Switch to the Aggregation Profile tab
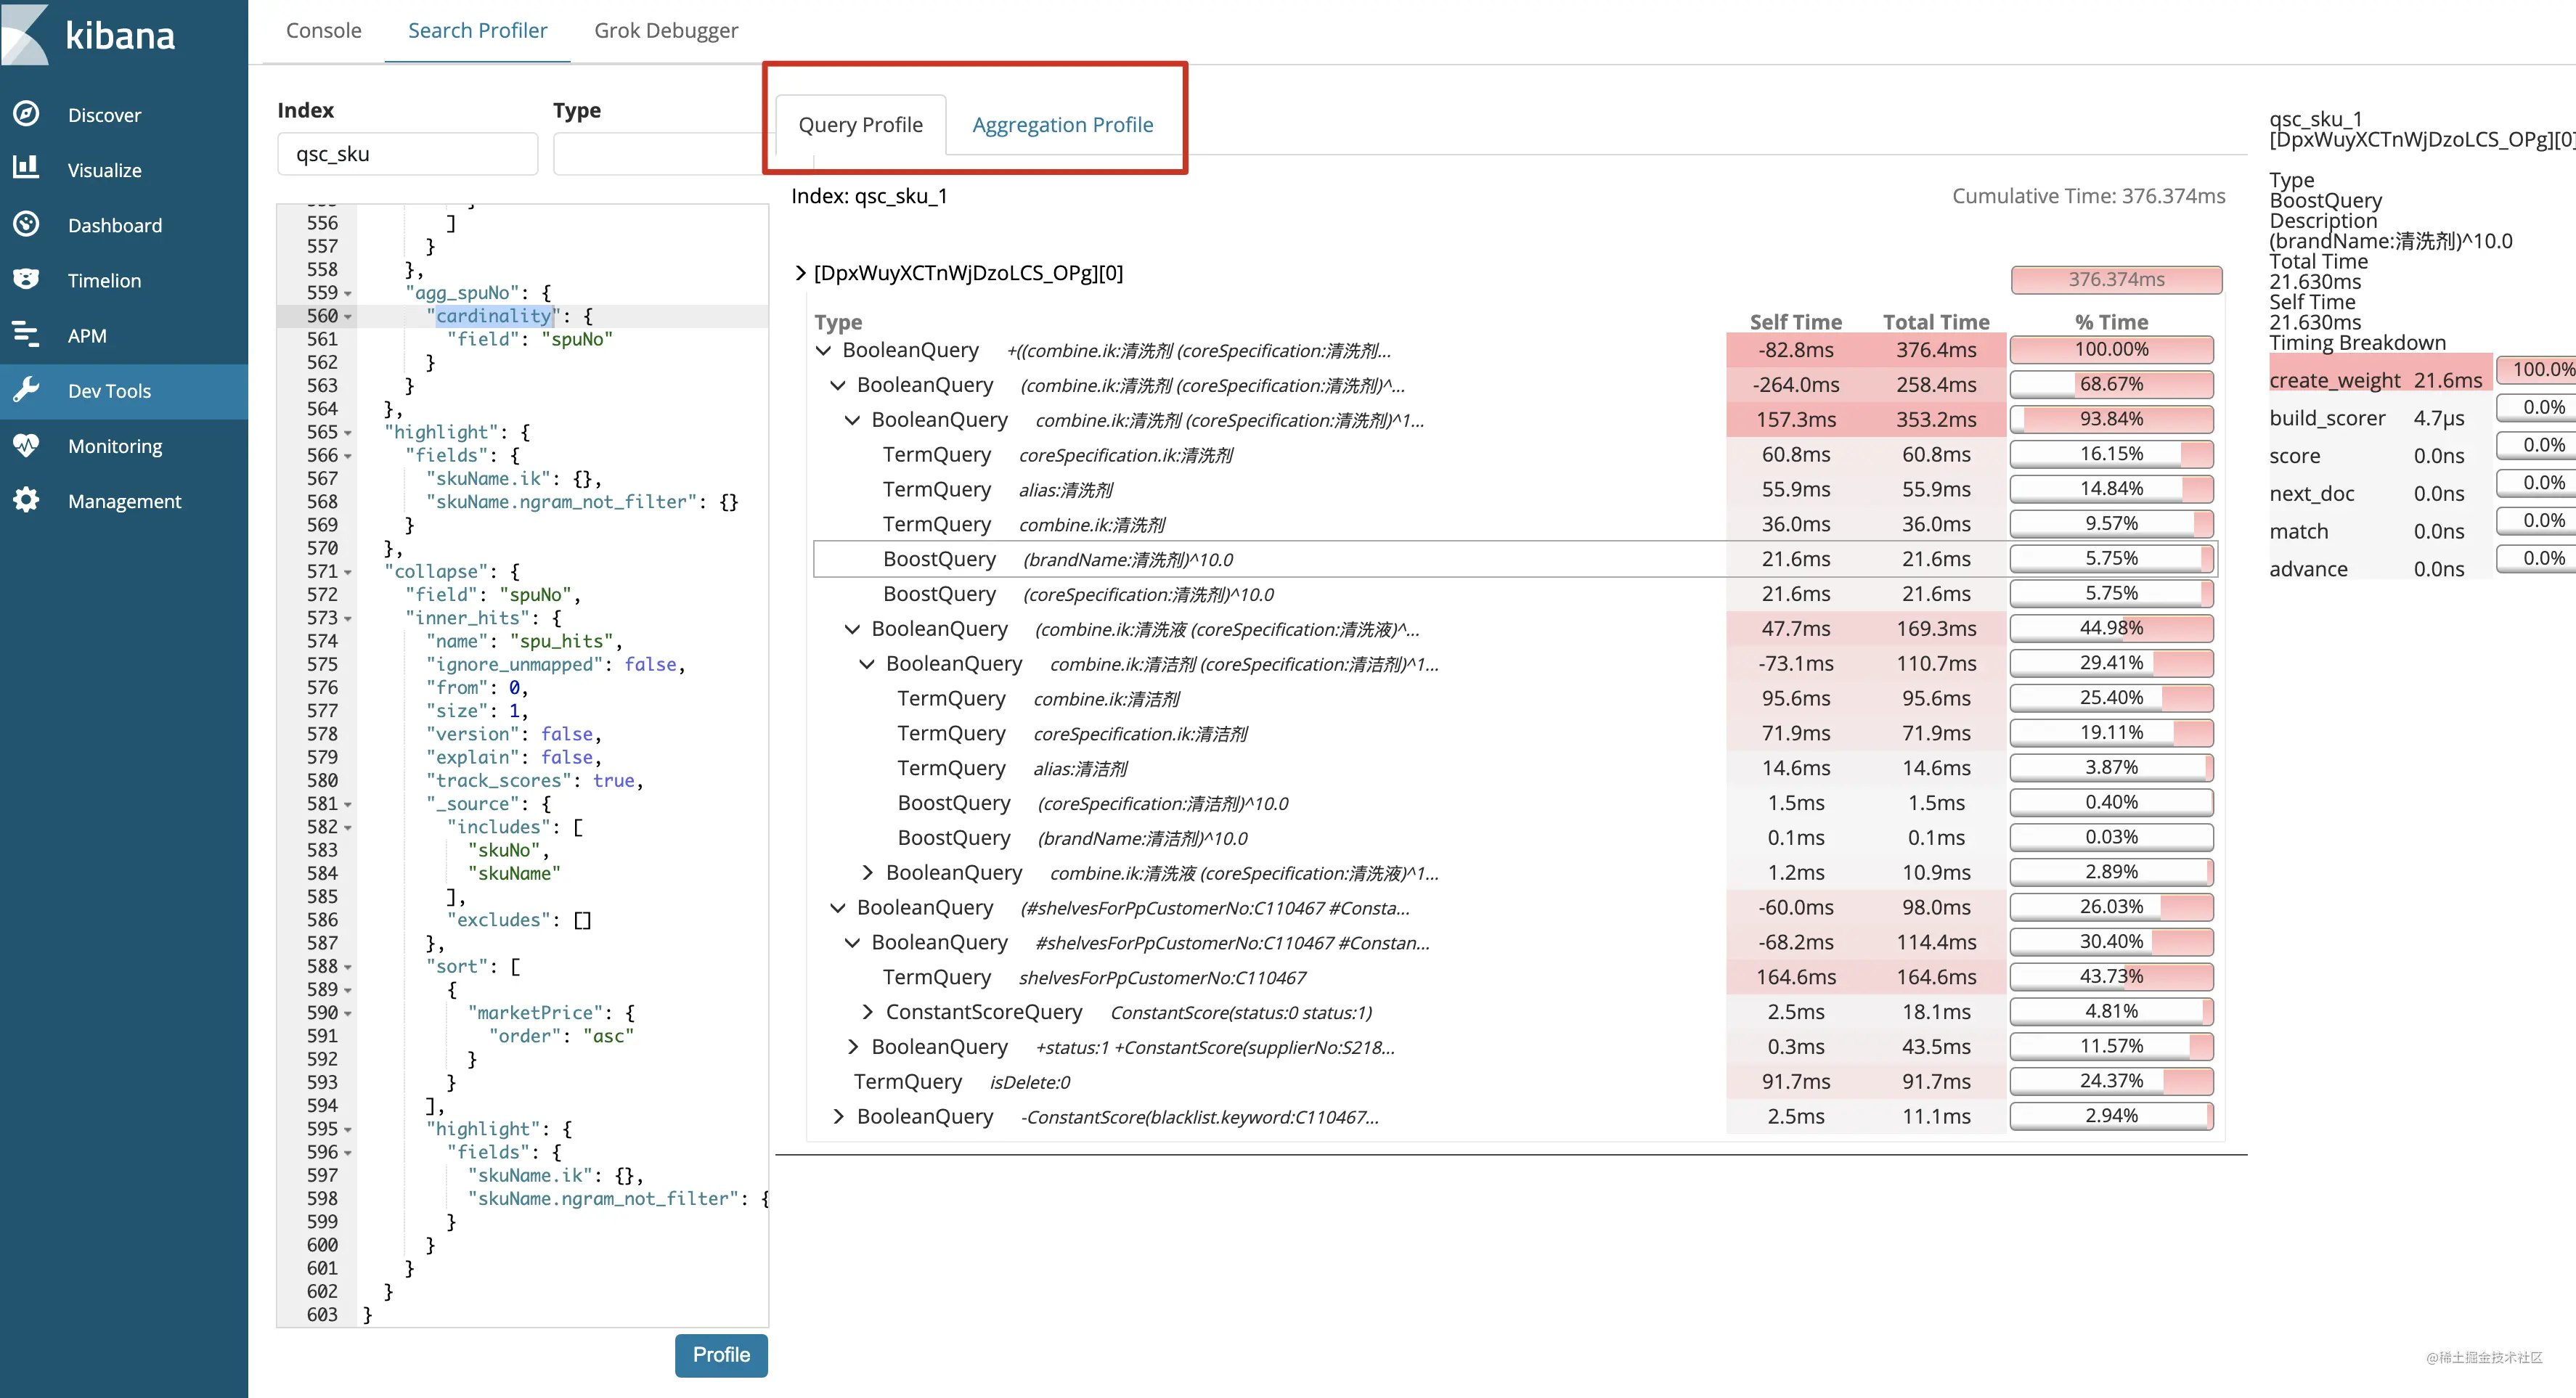This screenshot has height=1398, width=2576. pos(1062,125)
